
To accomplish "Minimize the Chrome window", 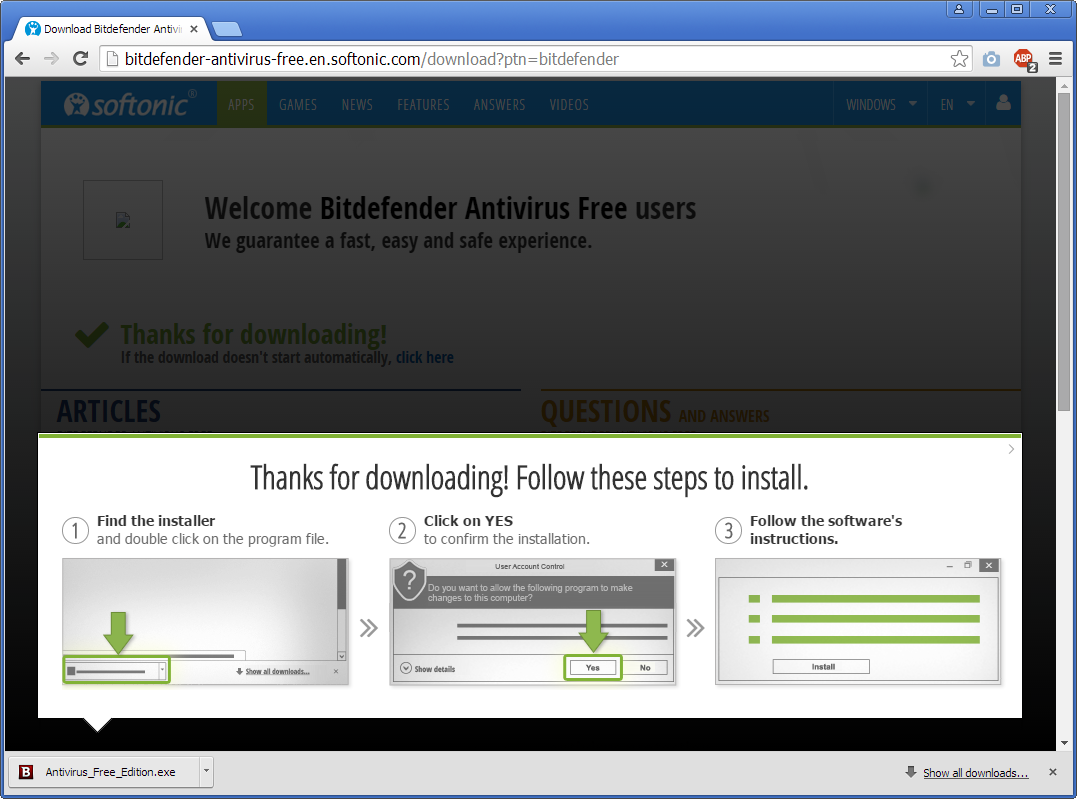I will tap(992, 9).
